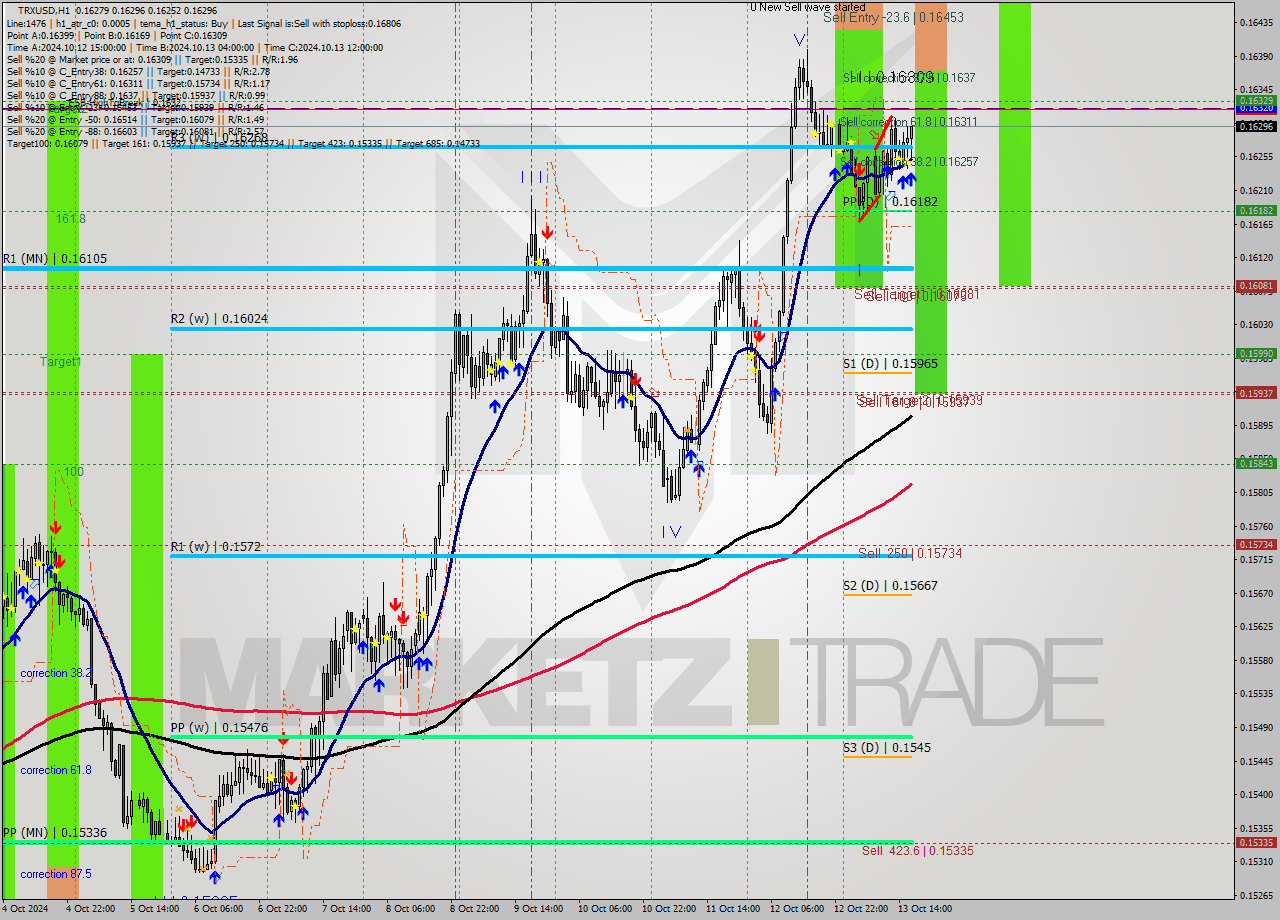Select the 'correction 61.8' label at left edge
This screenshot has width=1280, height=920.
(56, 770)
